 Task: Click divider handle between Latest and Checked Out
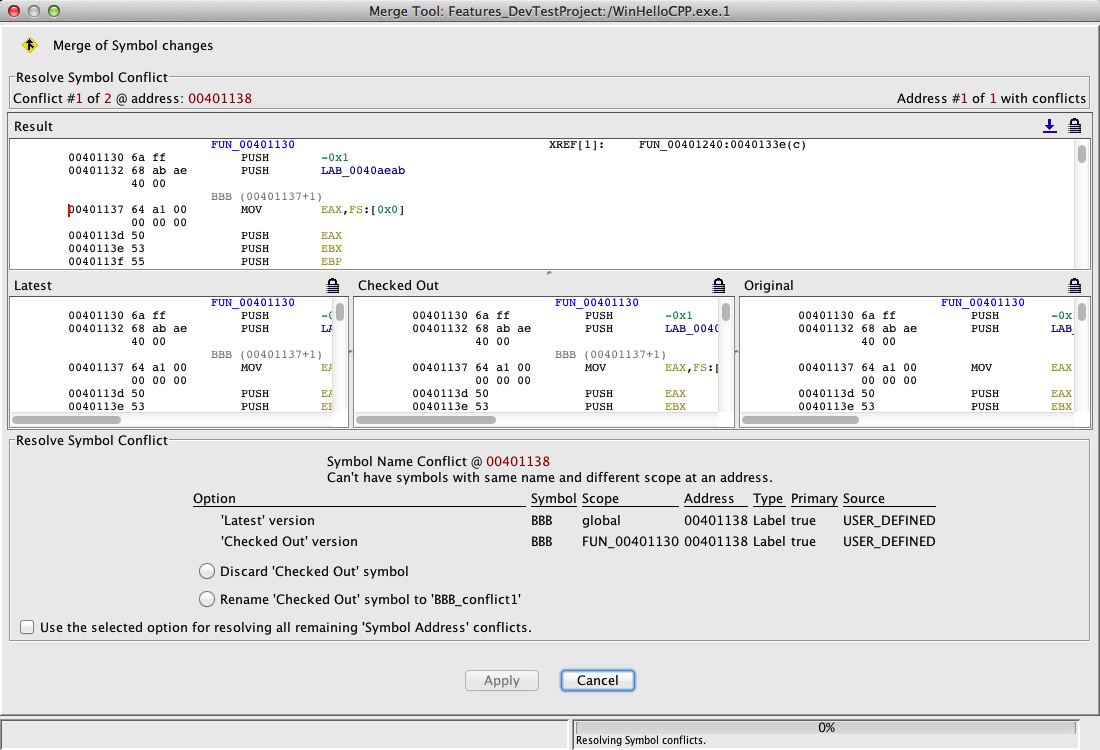[351, 352]
